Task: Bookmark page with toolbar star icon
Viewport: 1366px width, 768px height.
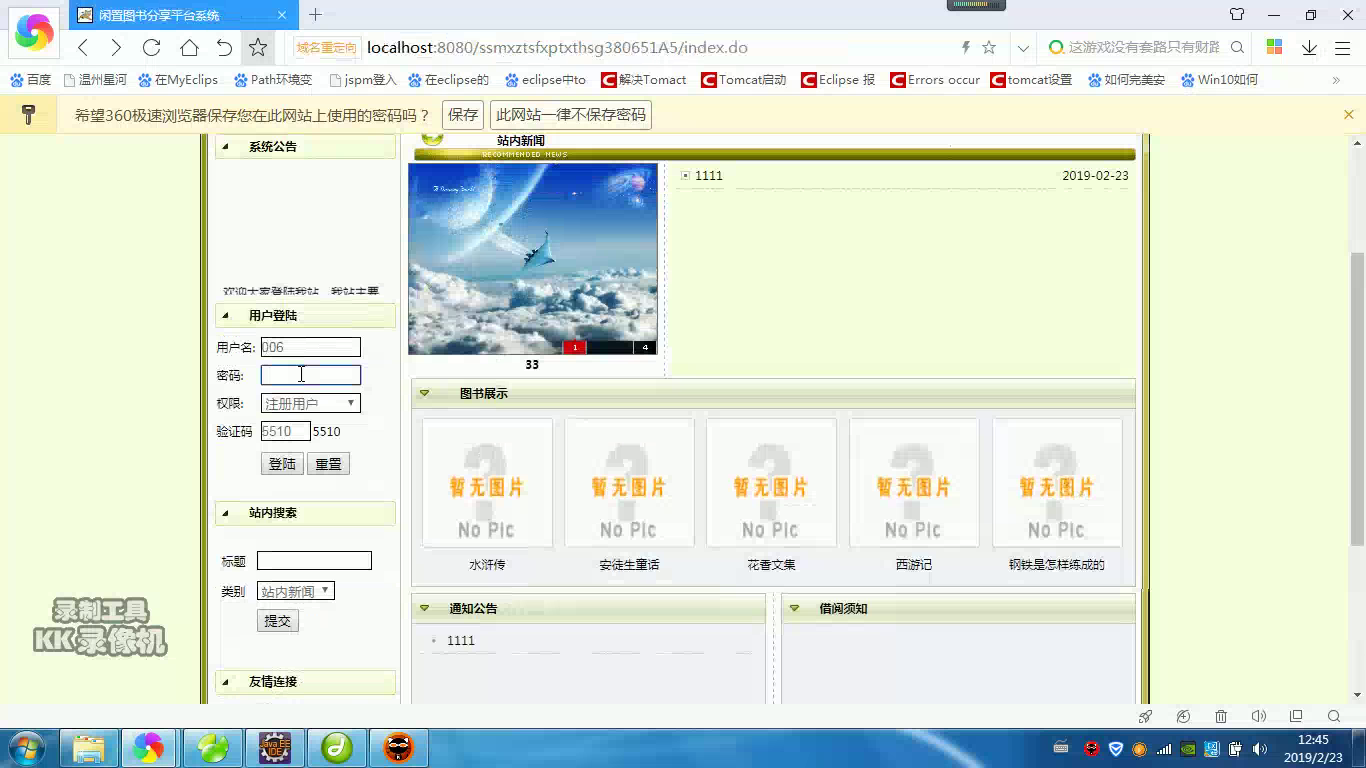Action: (258, 47)
